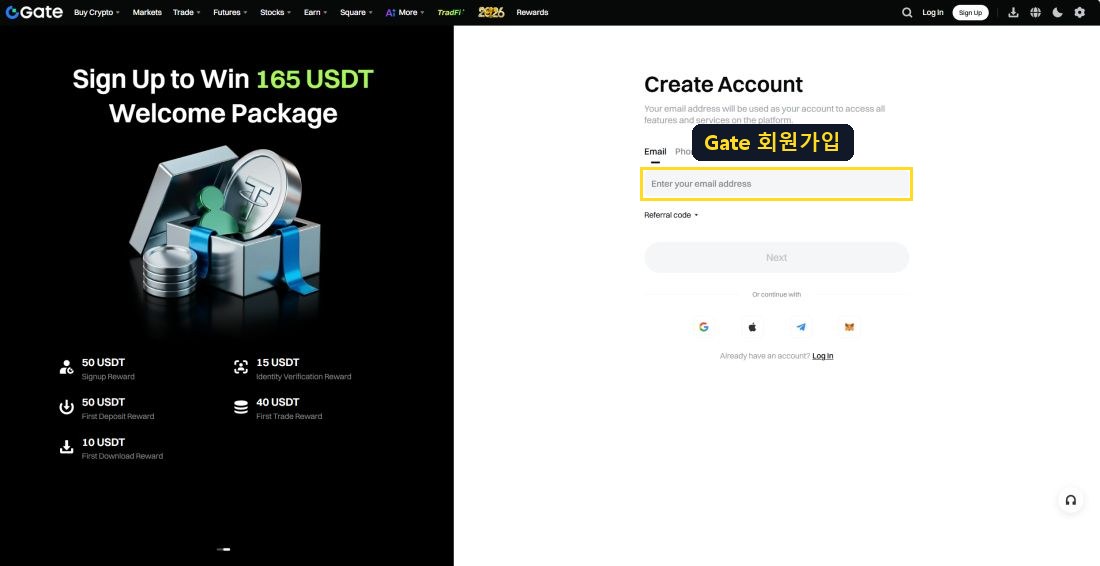Click the '15 USDT' Identity Verification text

(278, 363)
